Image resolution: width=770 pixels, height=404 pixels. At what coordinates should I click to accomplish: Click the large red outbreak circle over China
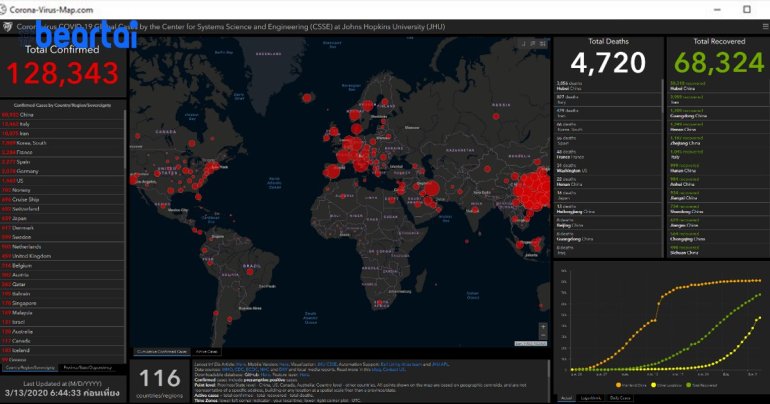(526, 187)
